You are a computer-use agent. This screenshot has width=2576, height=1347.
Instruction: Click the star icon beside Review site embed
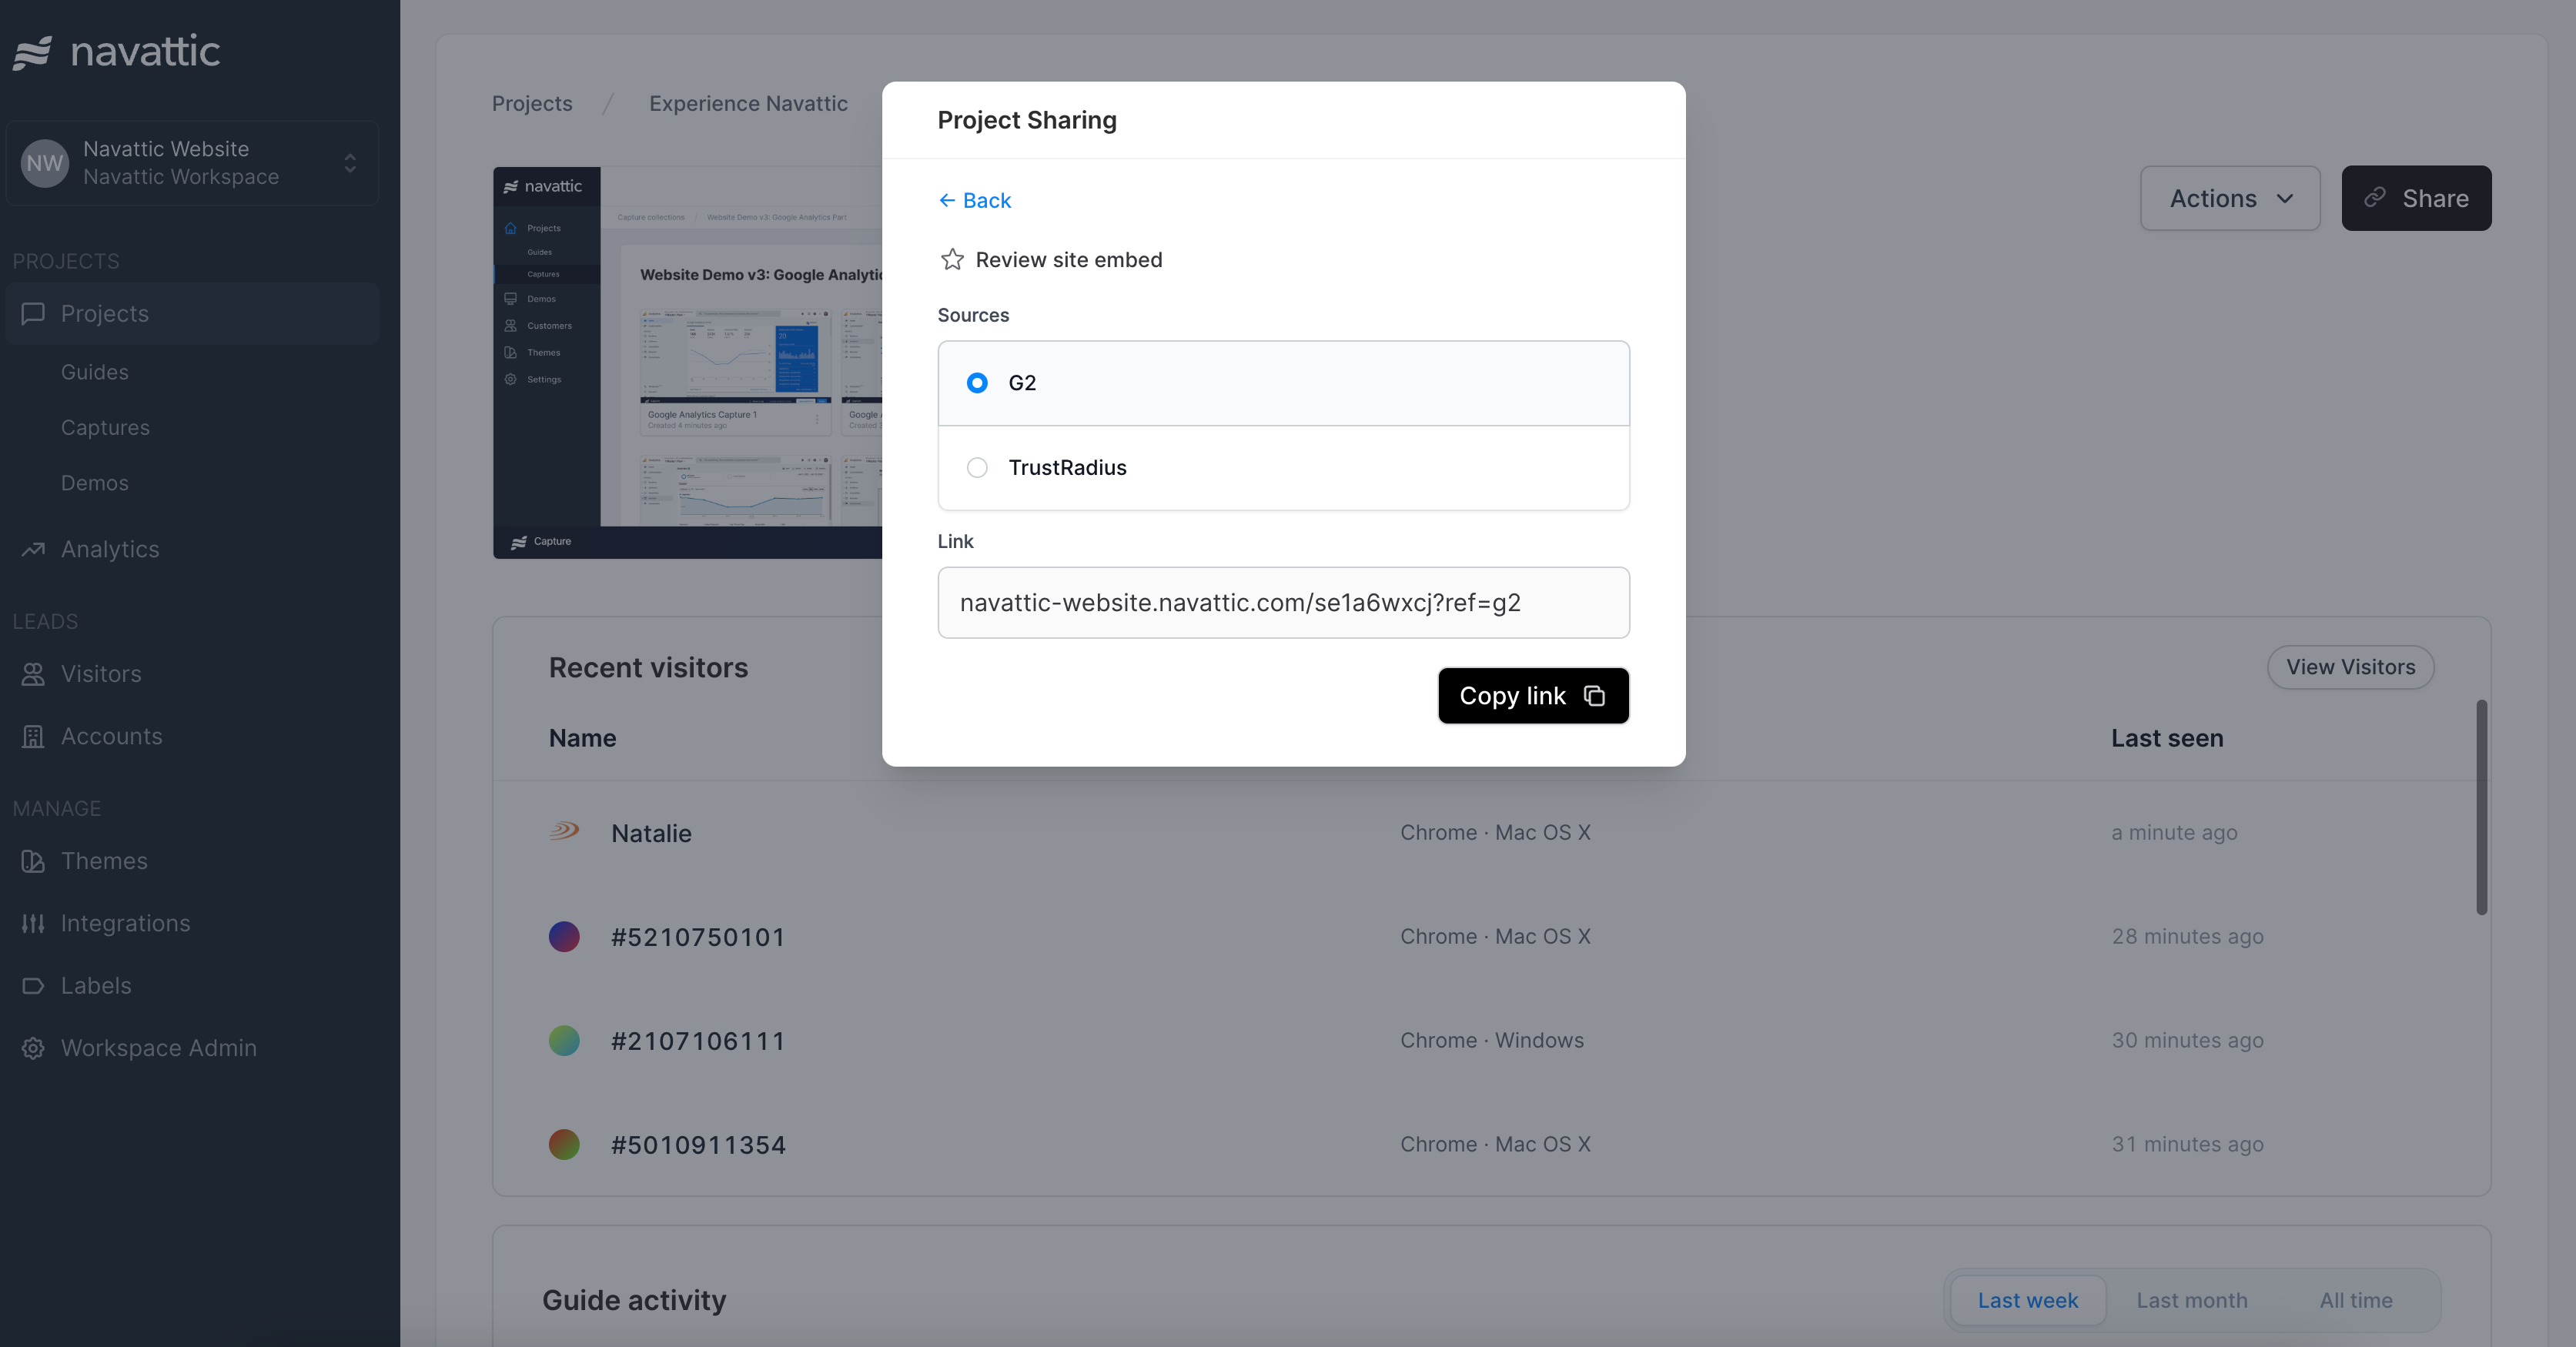(952, 260)
